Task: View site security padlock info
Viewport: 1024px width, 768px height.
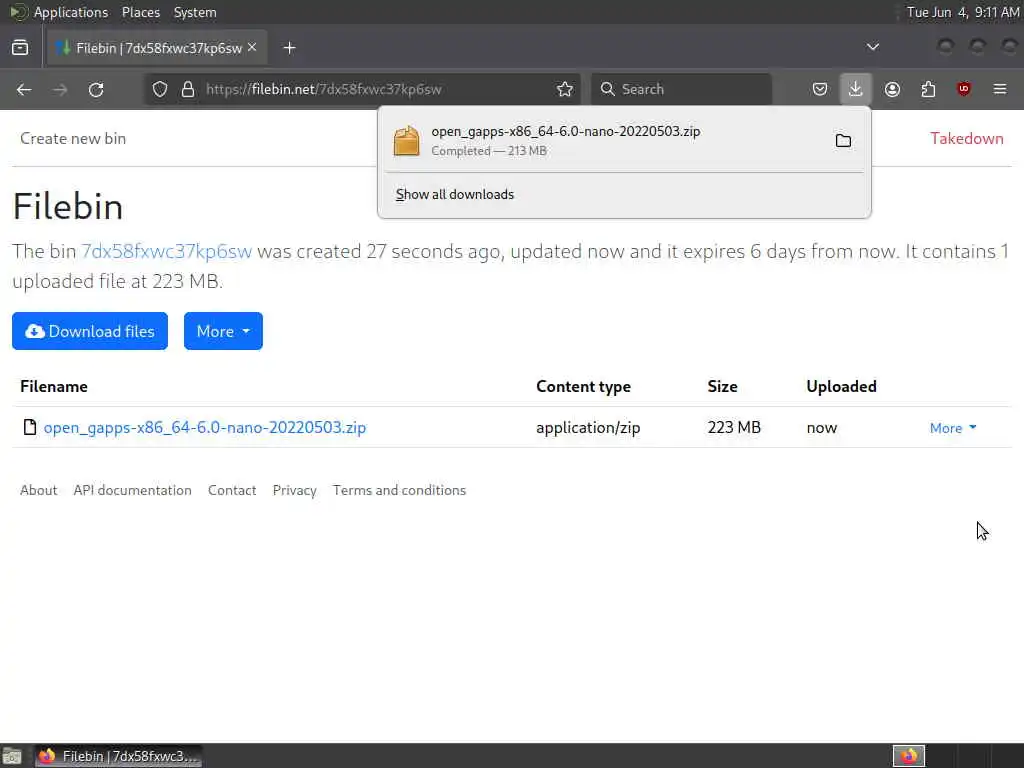Action: pos(188,89)
